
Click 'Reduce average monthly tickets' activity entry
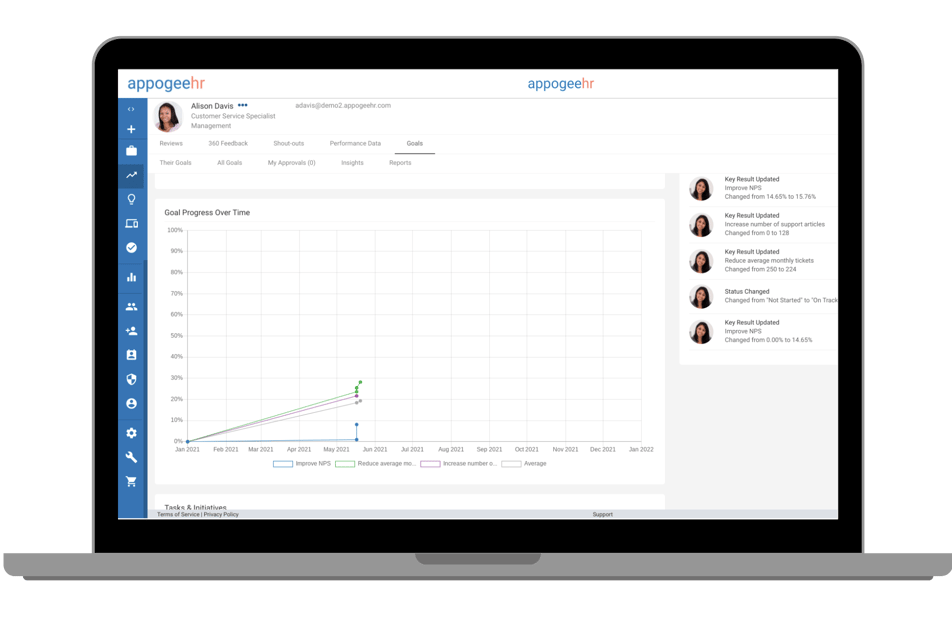[763, 260]
